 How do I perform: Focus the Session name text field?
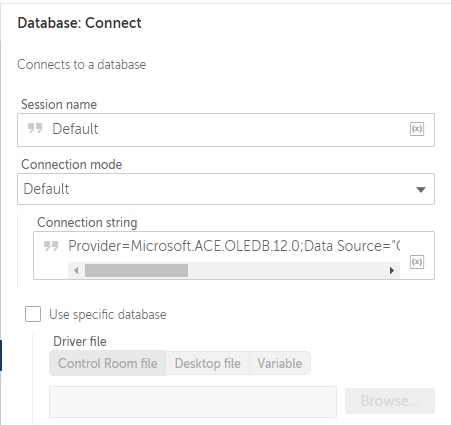click(x=226, y=130)
